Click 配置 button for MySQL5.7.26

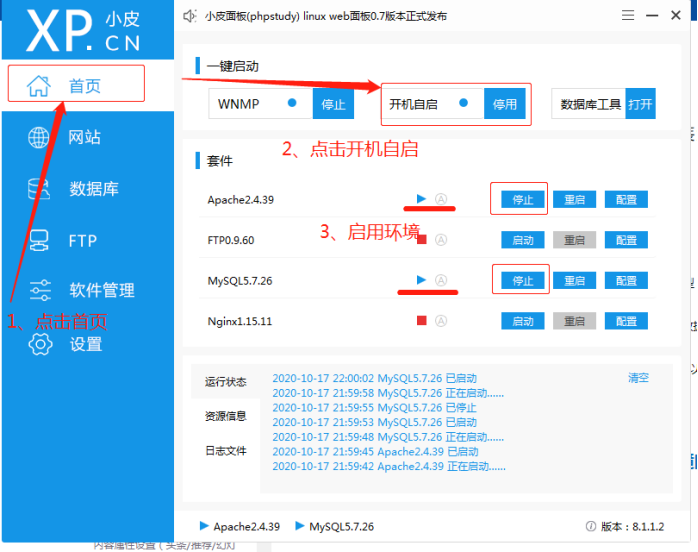(x=626, y=281)
